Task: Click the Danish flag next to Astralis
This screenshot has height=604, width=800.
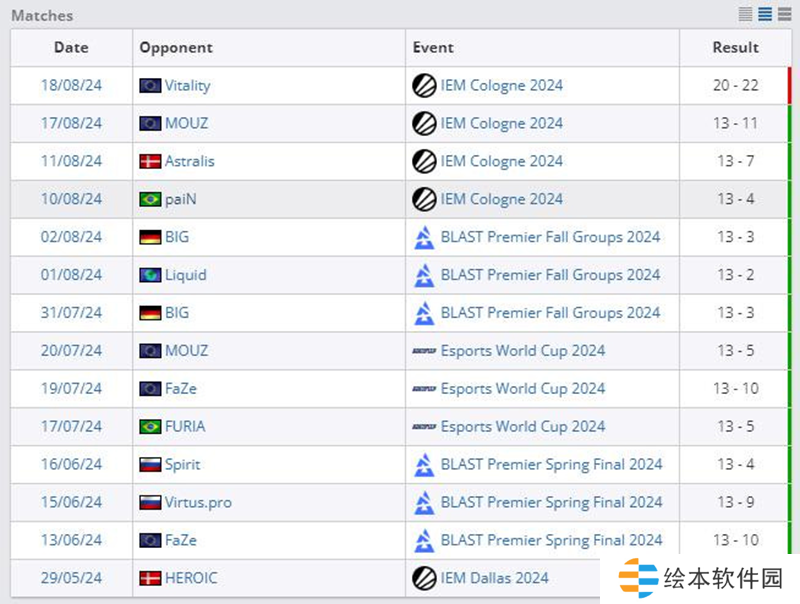Action: 150,162
